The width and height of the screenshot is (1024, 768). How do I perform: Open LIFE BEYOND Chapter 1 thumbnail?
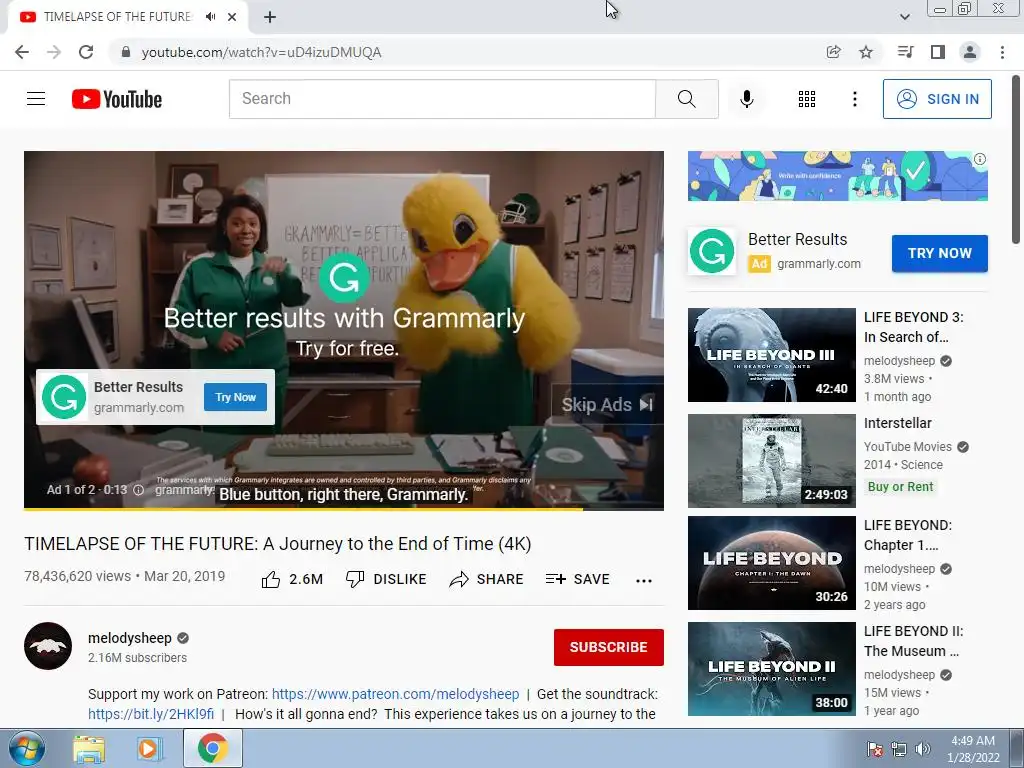click(x=771, y=563)
